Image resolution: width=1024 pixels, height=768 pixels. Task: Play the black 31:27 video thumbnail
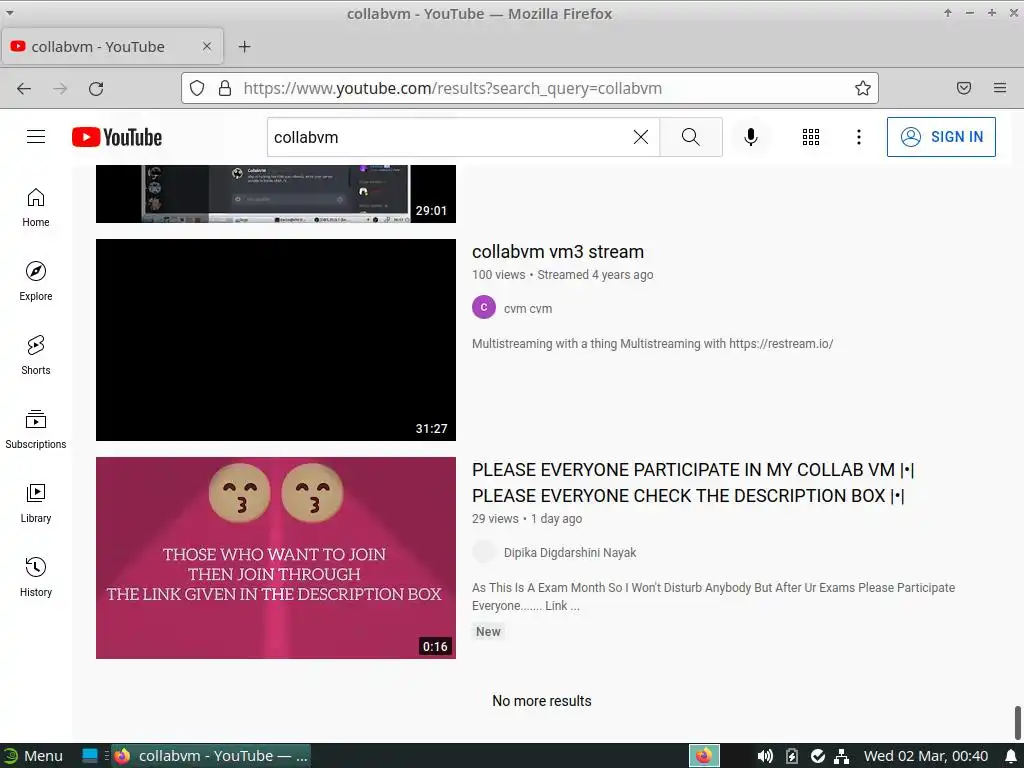[x=276, y=340]
